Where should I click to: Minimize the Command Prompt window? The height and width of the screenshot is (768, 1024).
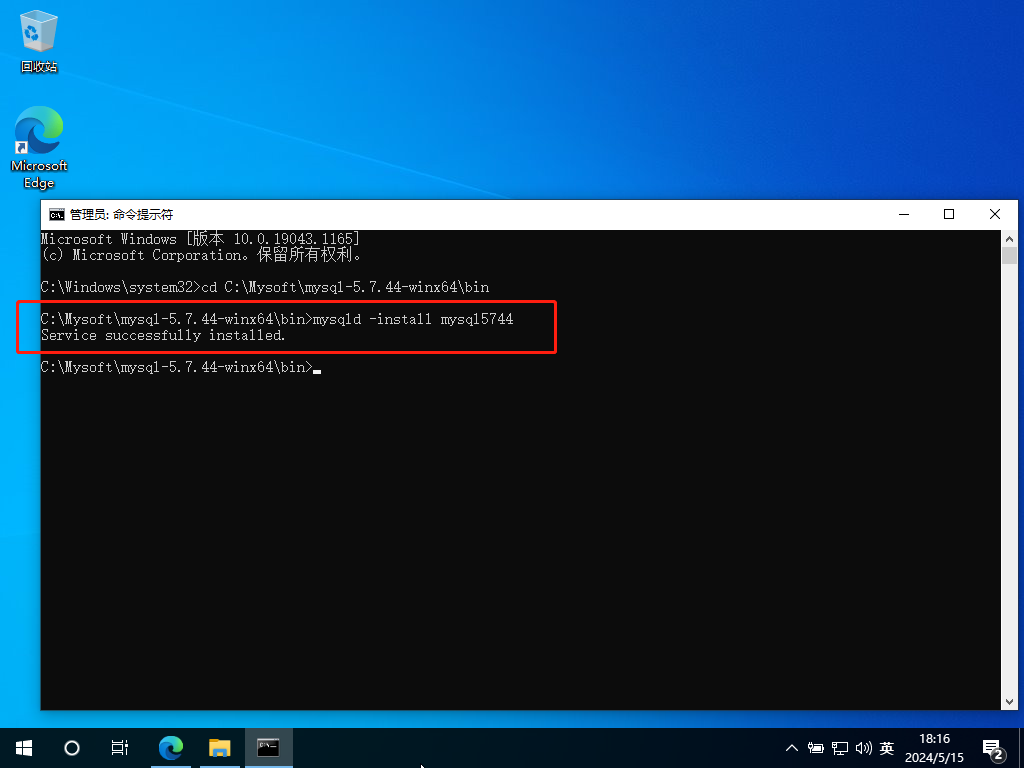click(x=903, y=214)
